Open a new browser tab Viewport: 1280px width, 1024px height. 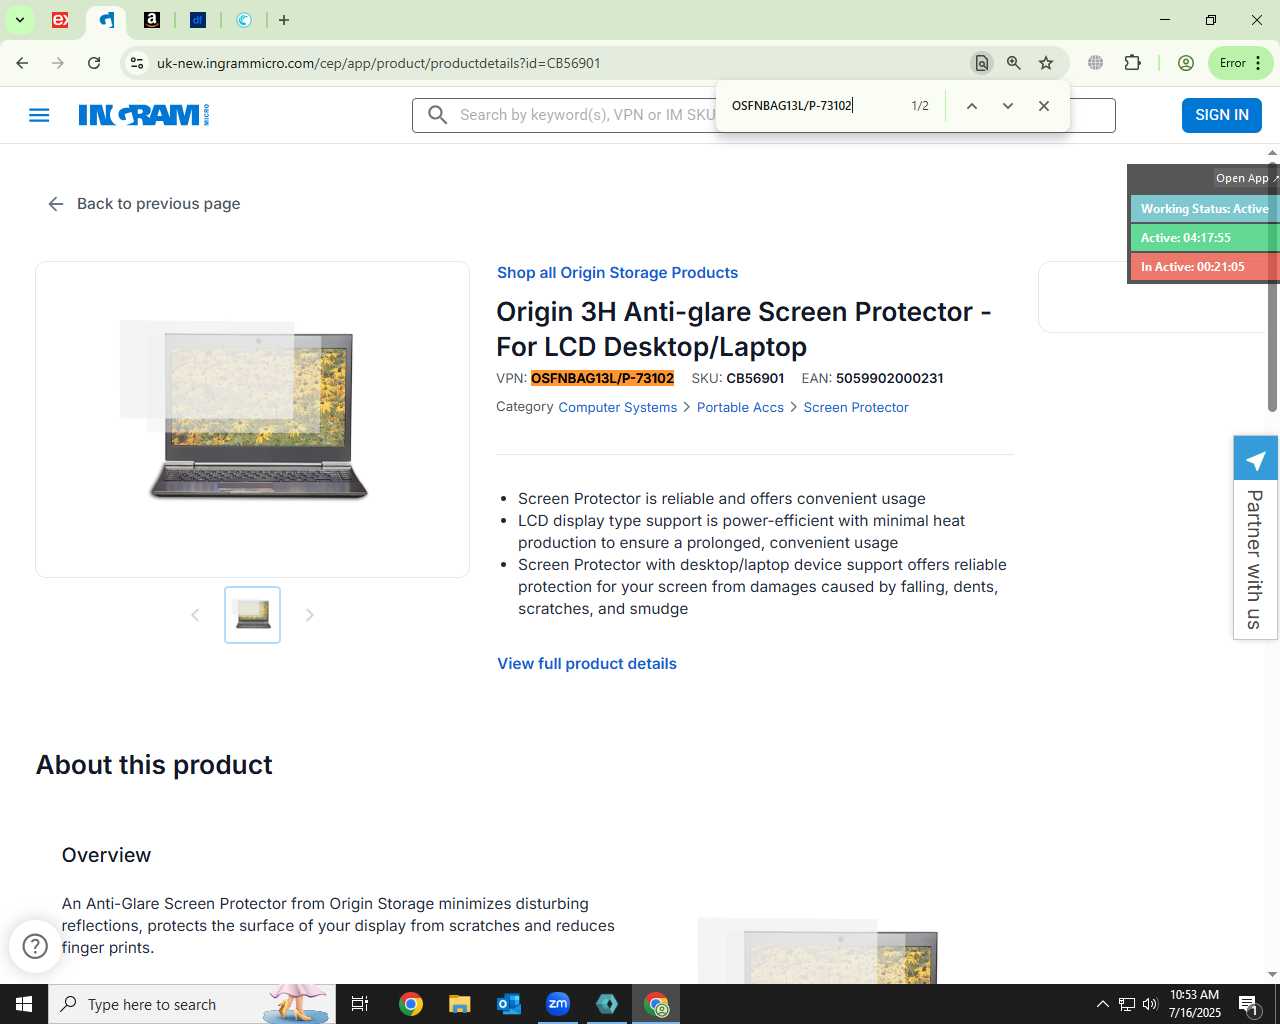point(284,20)
